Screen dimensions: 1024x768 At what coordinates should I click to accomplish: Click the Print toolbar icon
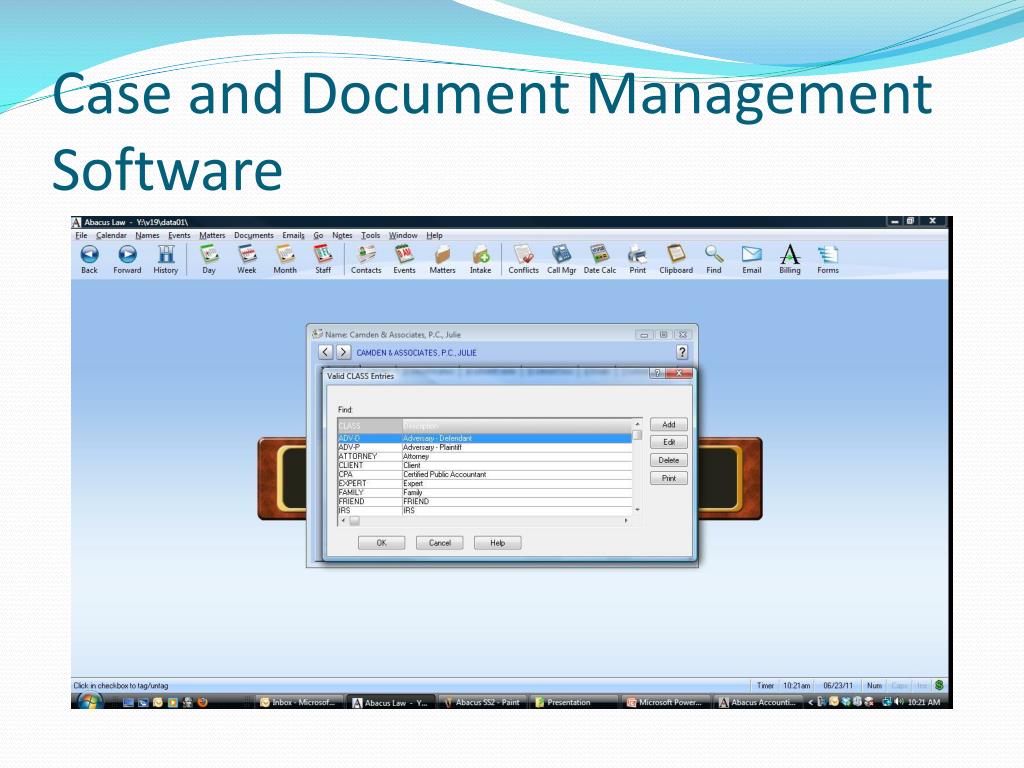point(637,259)
